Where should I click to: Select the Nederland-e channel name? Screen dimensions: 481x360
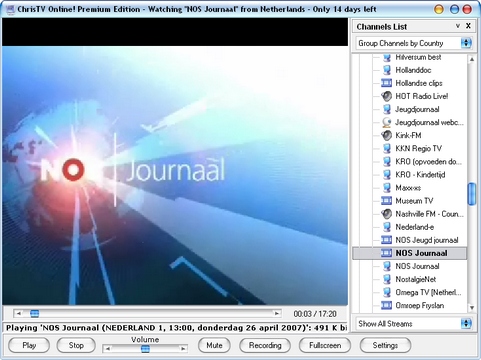(414, 227)
